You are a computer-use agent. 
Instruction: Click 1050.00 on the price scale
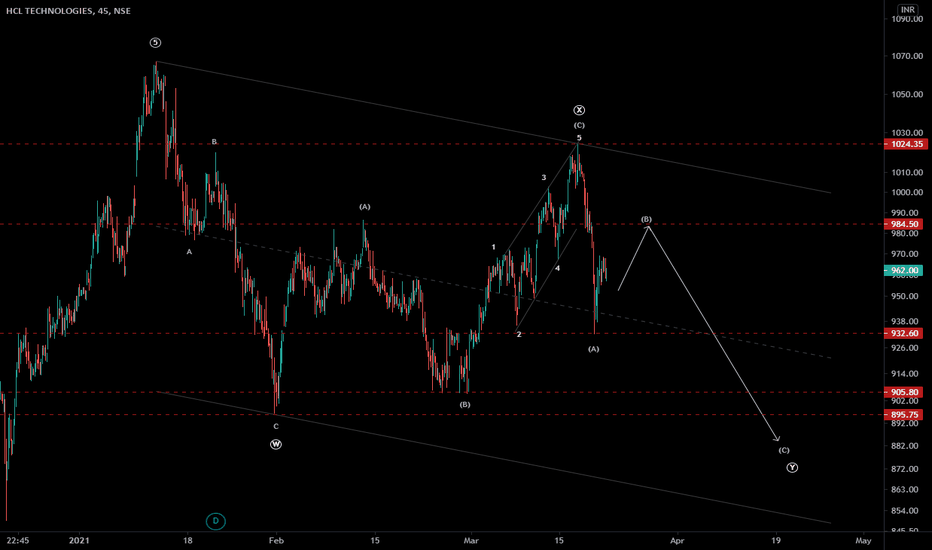tap(907, 94)
